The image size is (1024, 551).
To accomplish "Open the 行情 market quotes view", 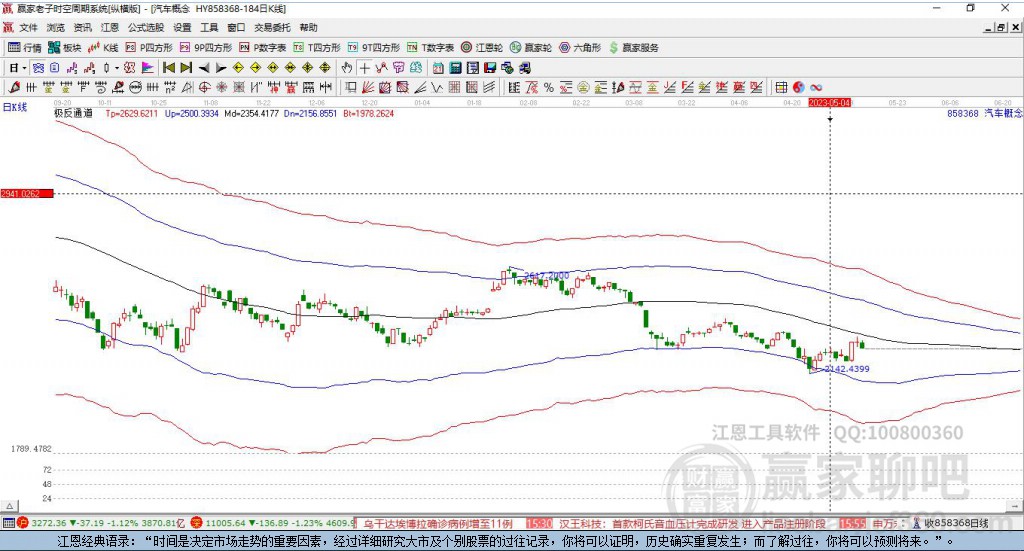I will pyautogui.click(x=24, y=48).
